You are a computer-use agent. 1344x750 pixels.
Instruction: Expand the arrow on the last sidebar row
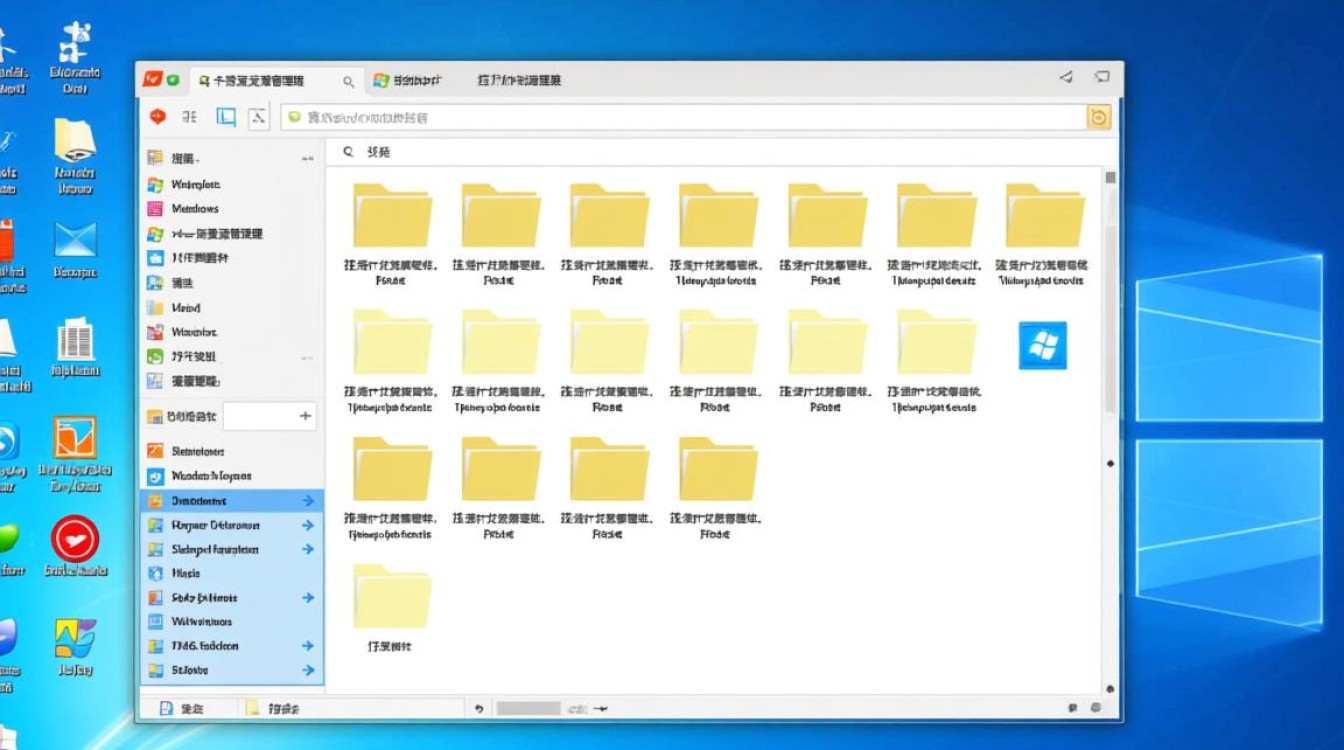tap(308, 670)
